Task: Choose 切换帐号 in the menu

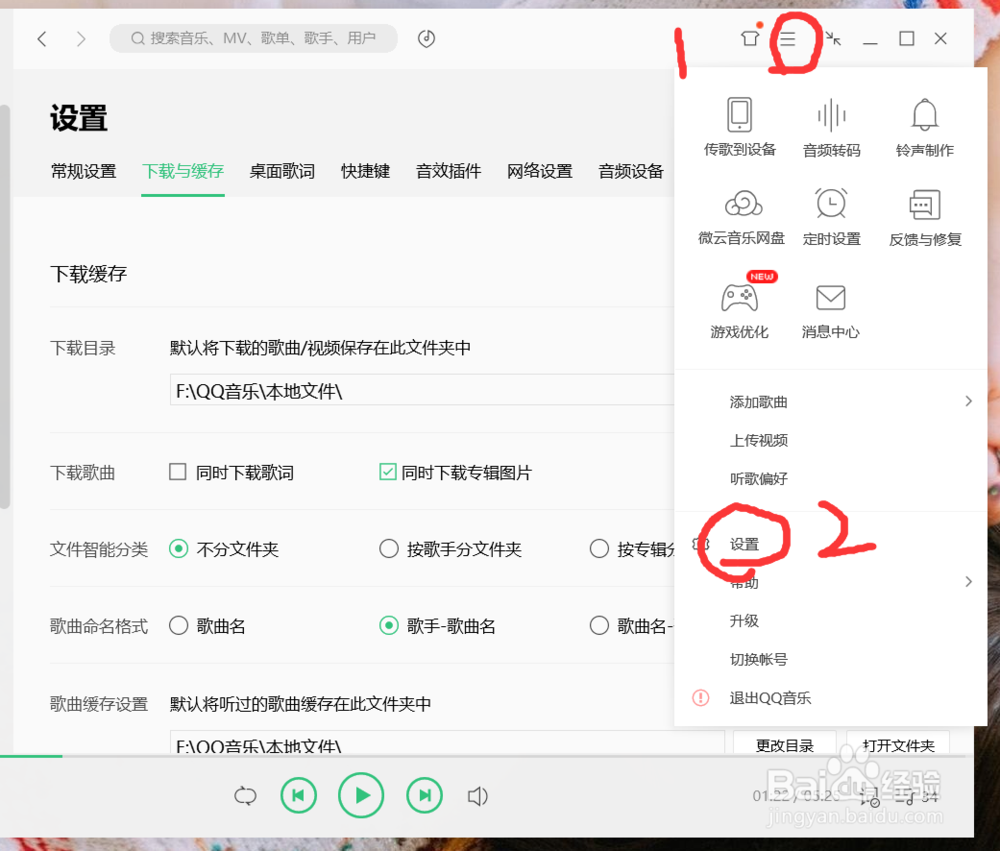Action: click(759, 659)
